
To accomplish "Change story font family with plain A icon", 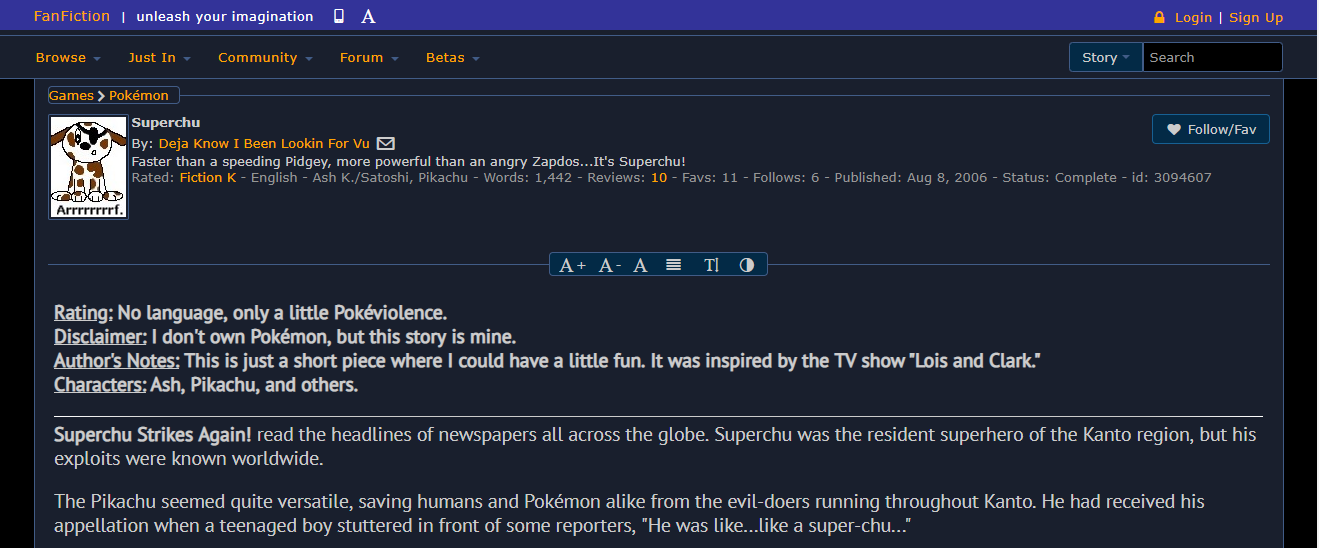I will pos(641,265).
